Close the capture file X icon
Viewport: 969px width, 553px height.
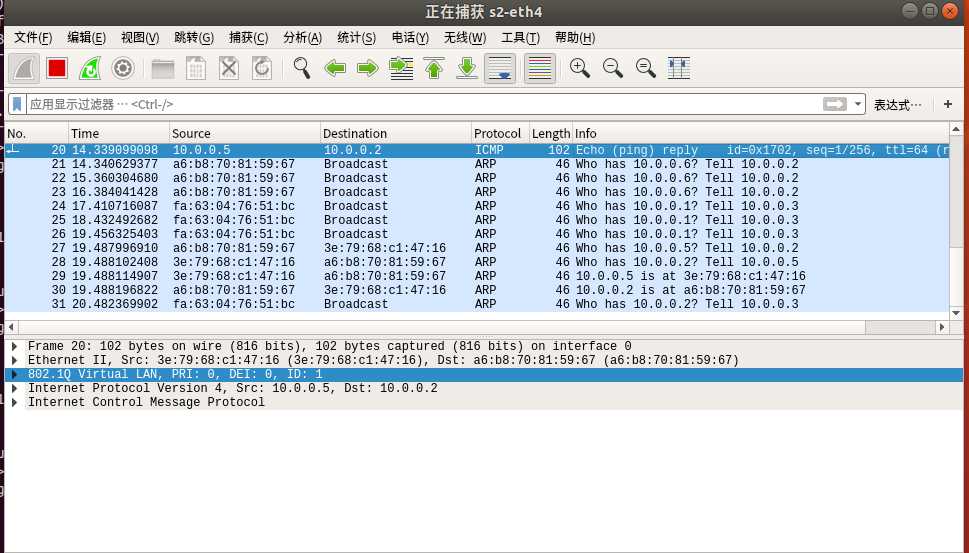click(229, 68)
